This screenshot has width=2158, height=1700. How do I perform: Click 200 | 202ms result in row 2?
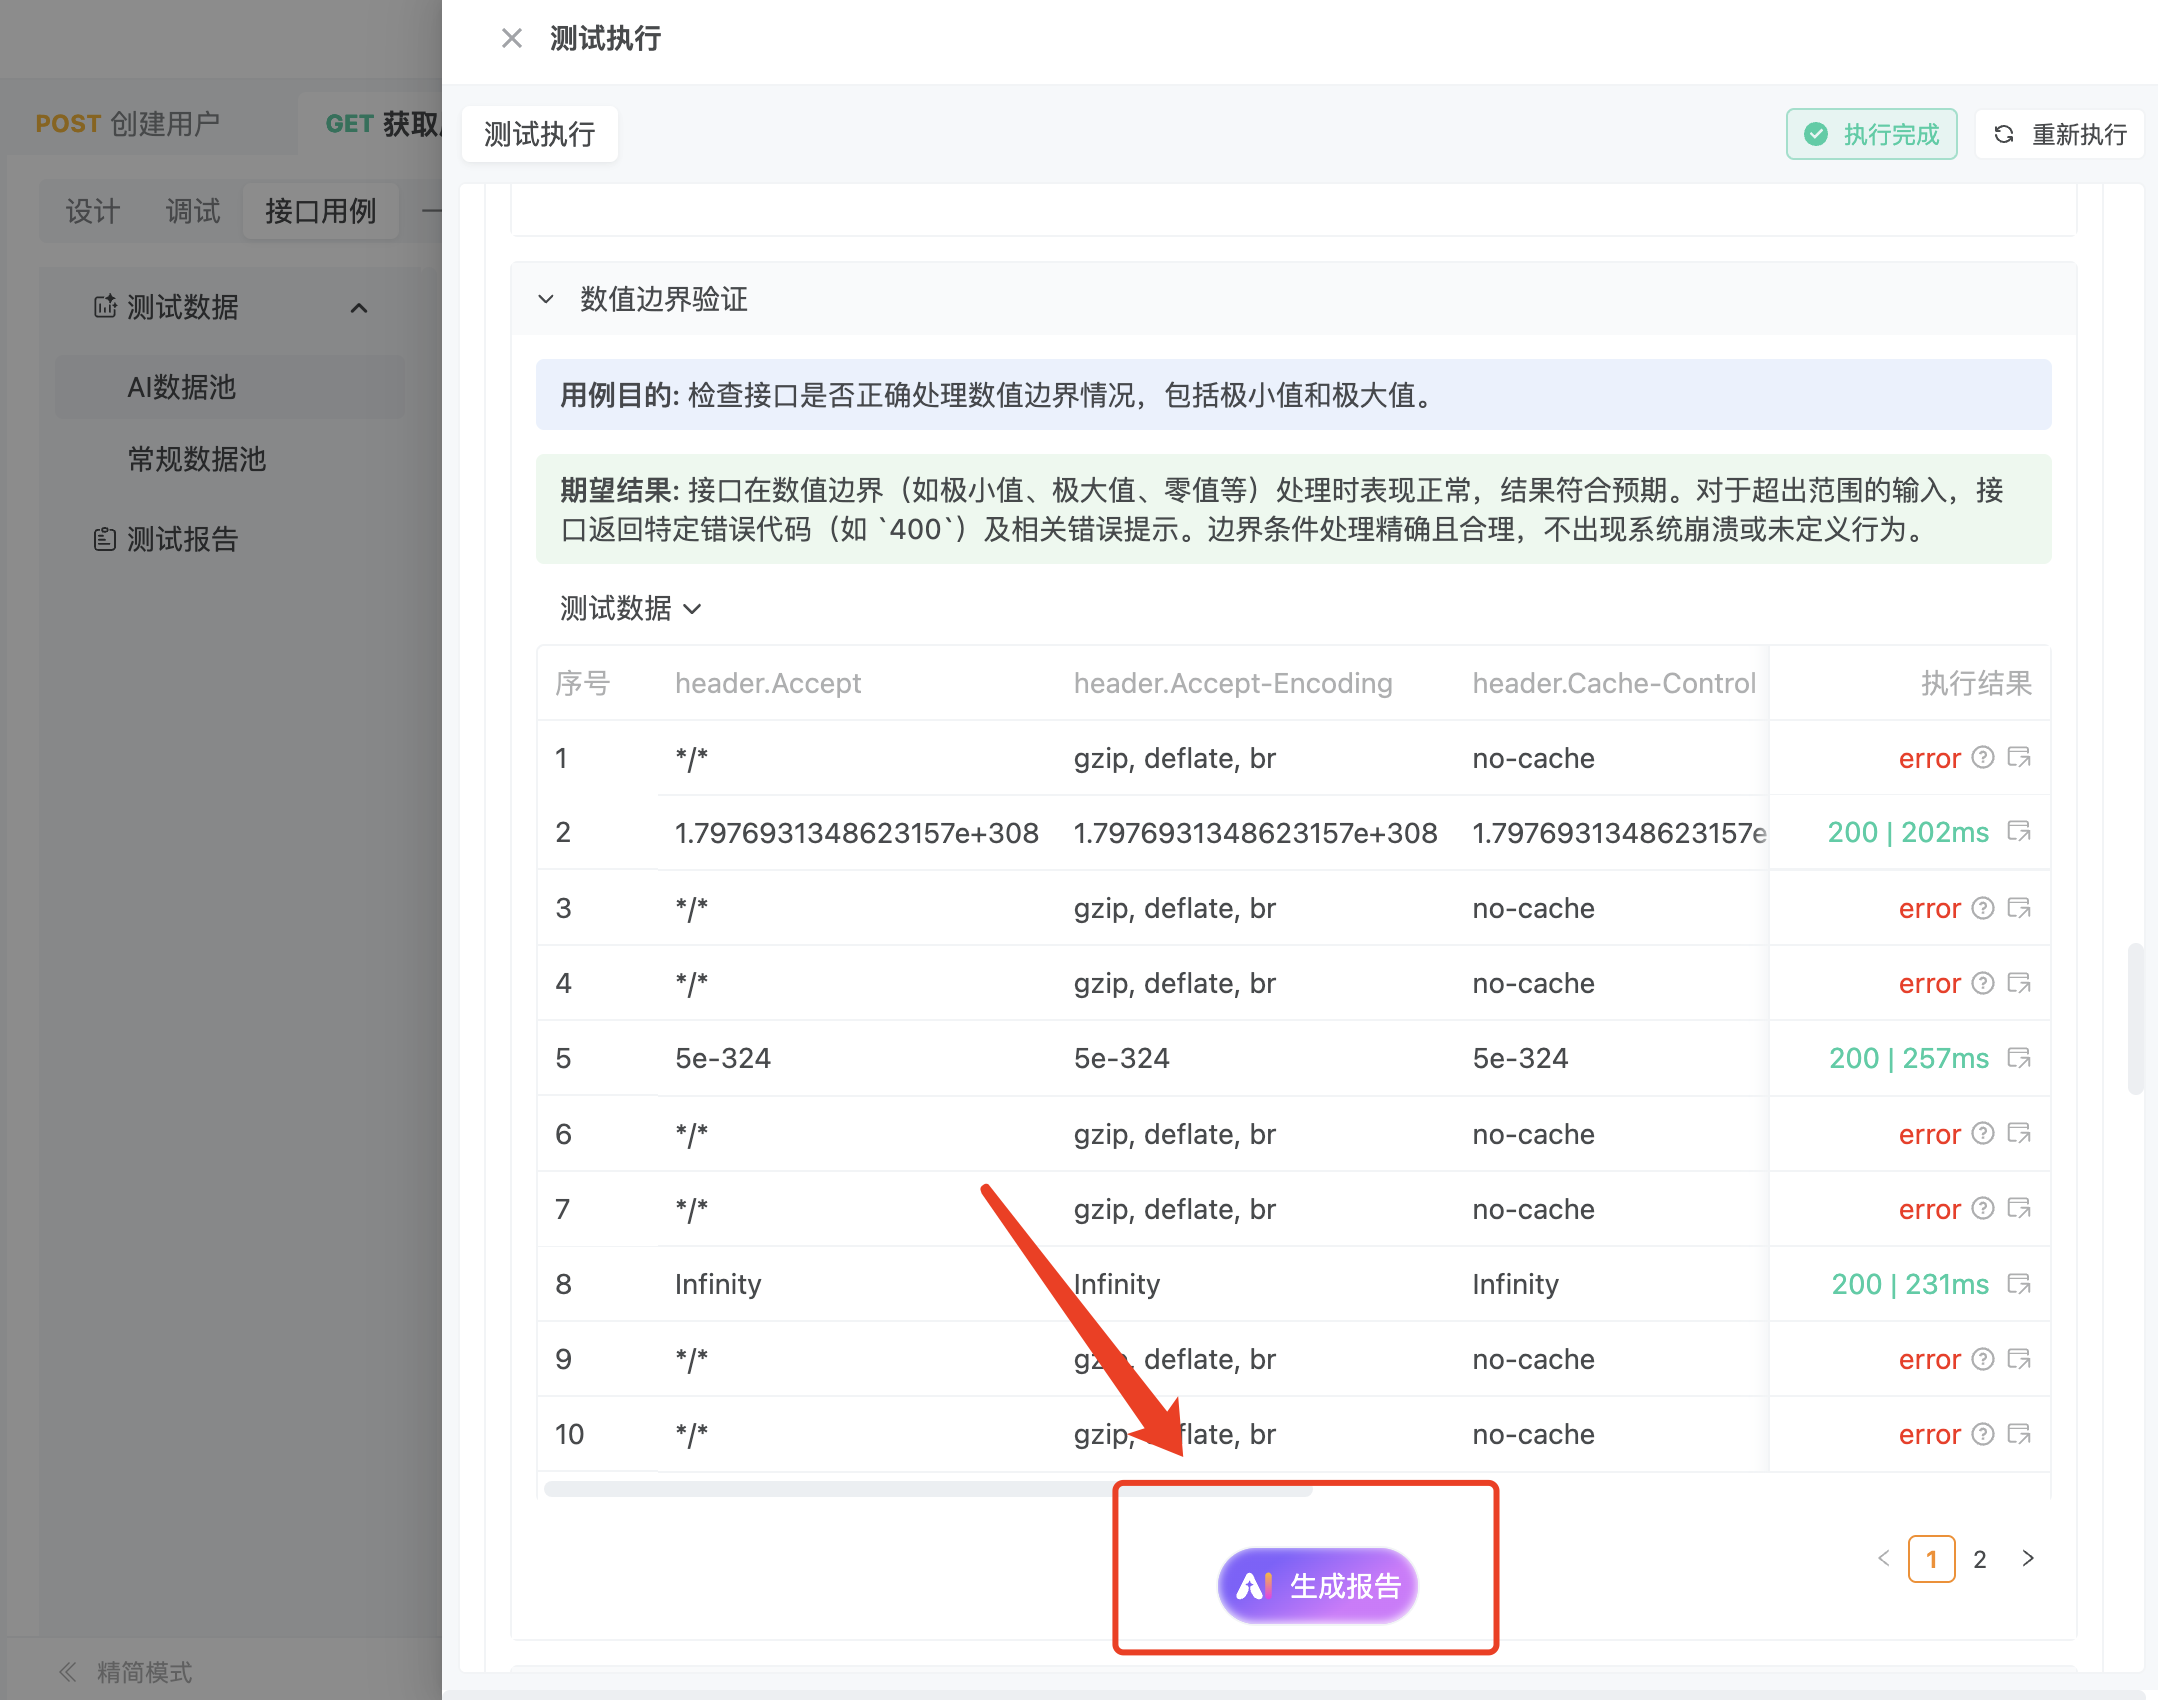[x=1908, y=832]
